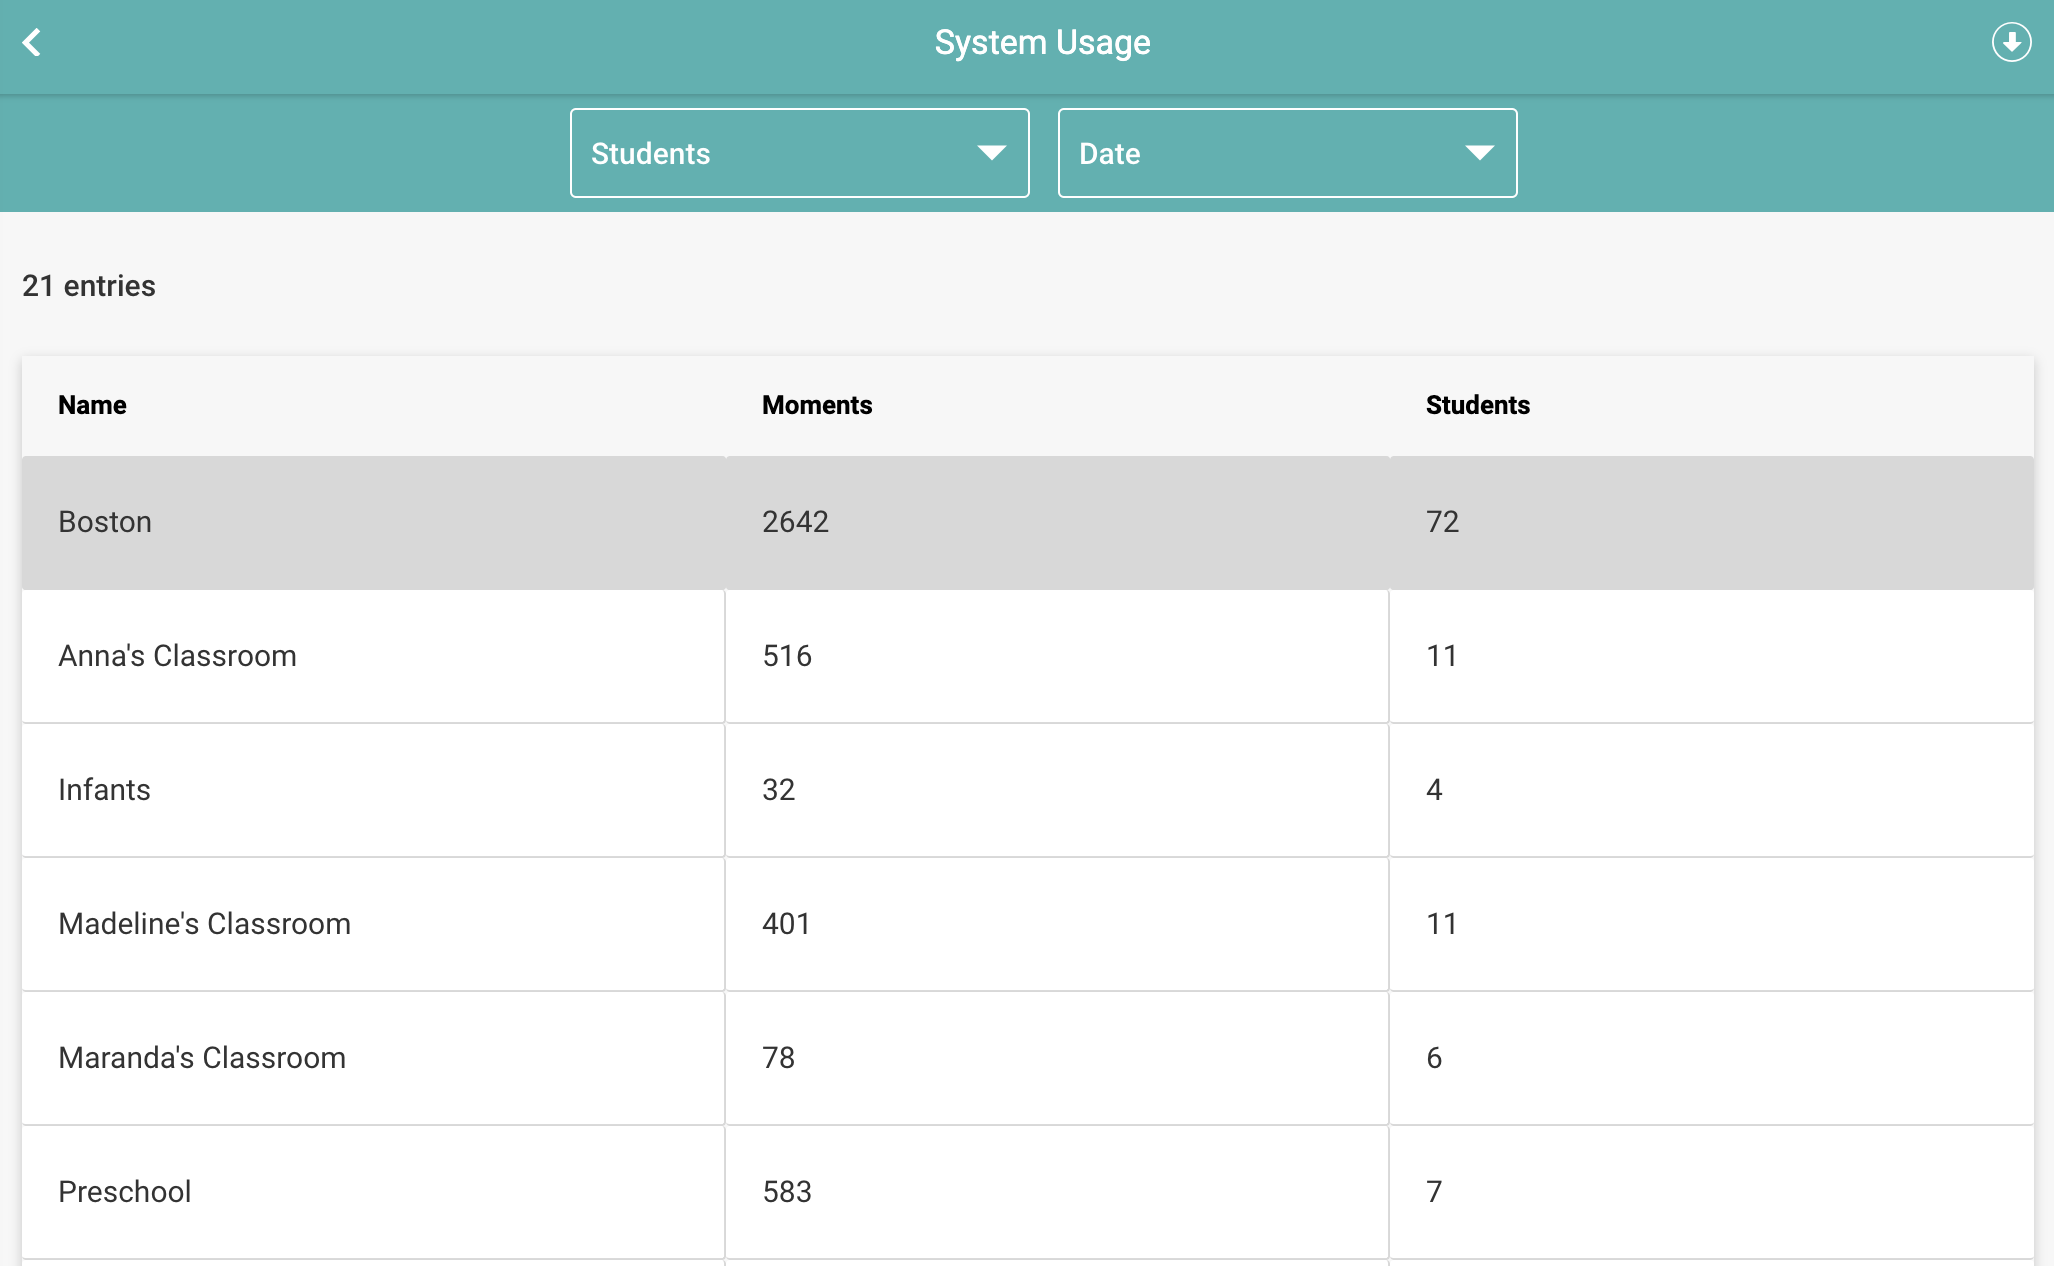The image size is (2054, 1266).
Task: Click the System Usage title
Action: (x=1041, y=42)
